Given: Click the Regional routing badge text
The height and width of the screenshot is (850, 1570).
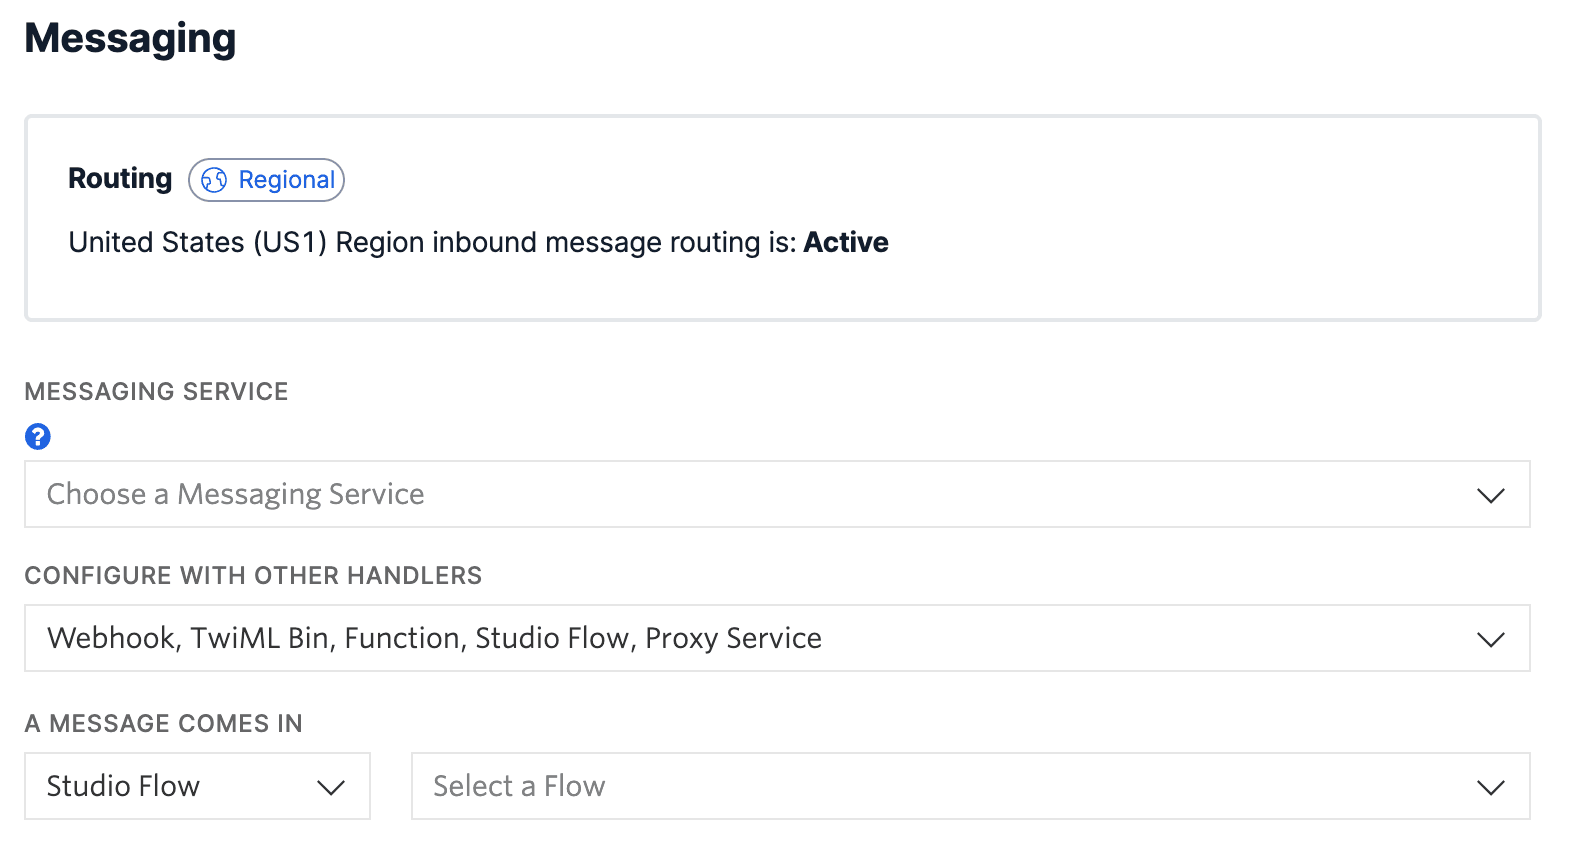Looking at the screenshot, I should coord(286,180).
